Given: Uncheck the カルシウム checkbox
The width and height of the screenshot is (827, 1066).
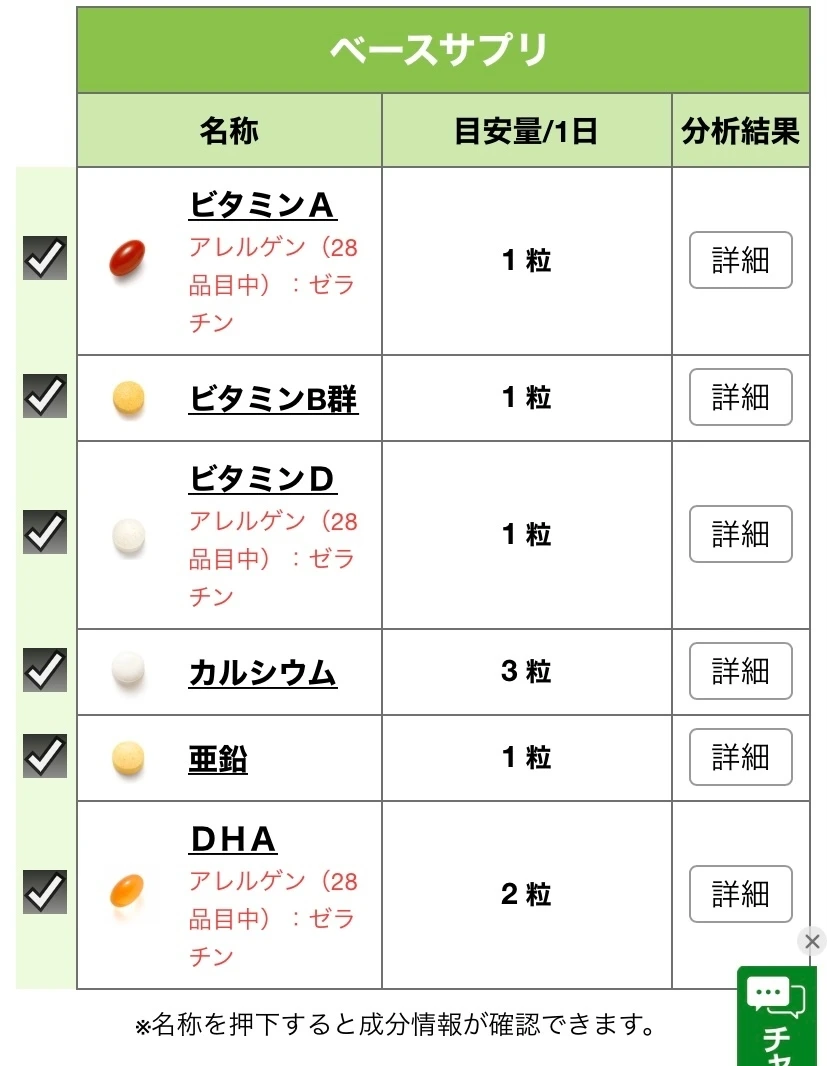Looking at the screenshot, I should click(45, 670).
